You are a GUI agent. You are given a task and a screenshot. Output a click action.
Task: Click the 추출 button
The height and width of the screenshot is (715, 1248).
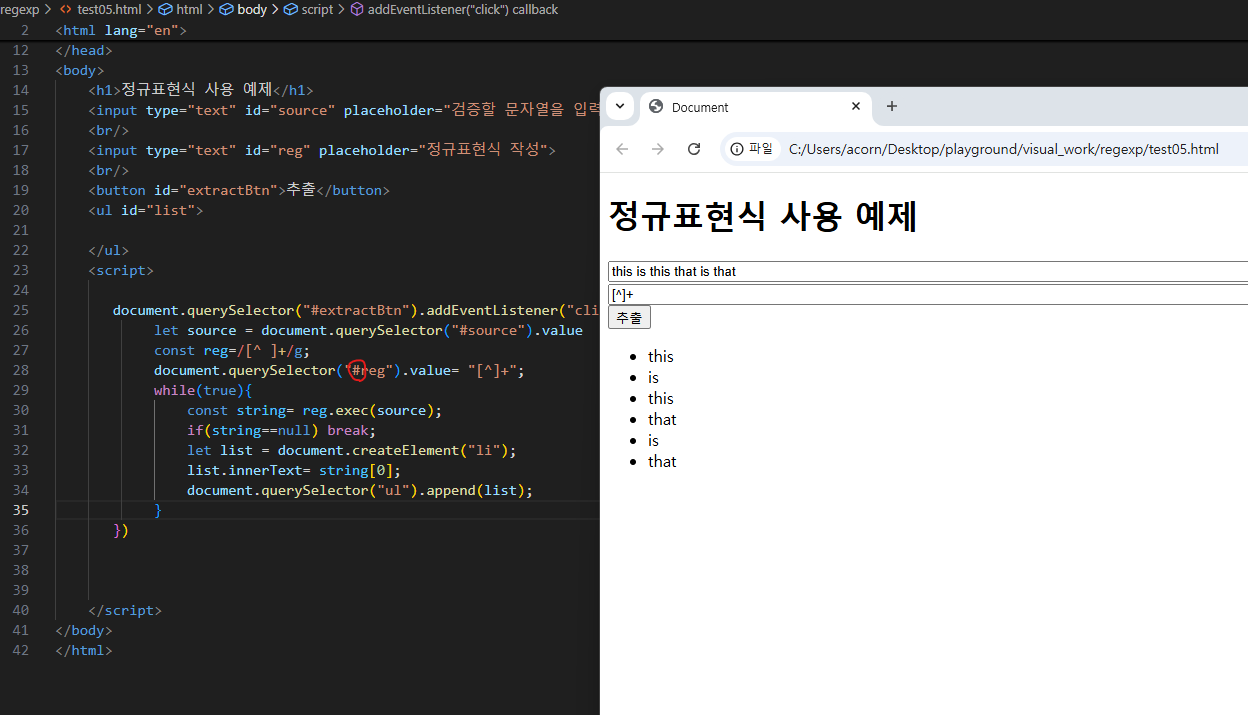(629, 317)
